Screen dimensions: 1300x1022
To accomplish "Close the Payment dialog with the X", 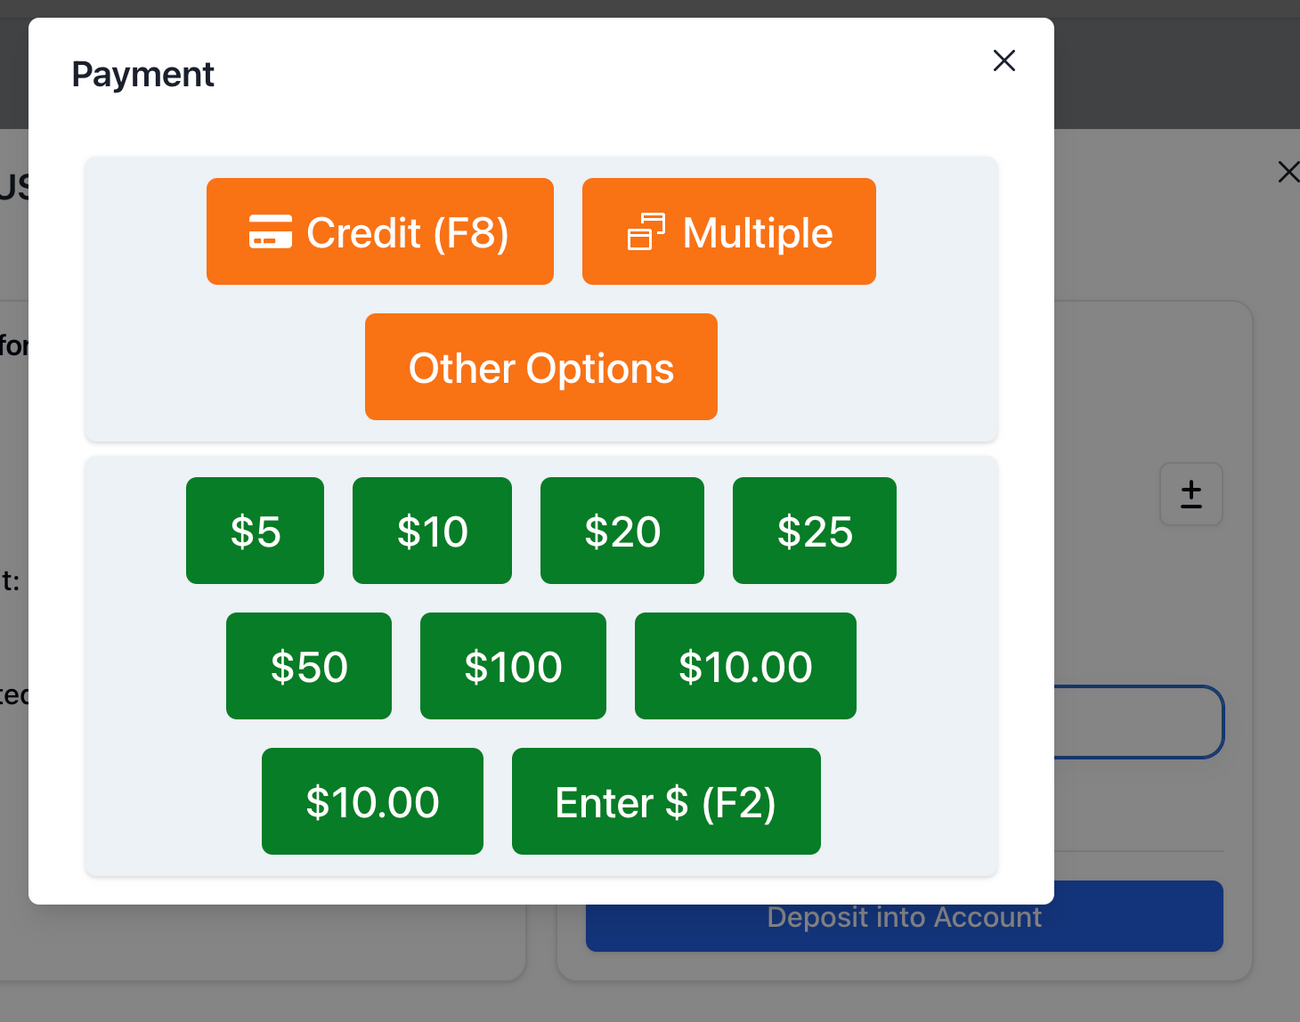I will 1004,61.
